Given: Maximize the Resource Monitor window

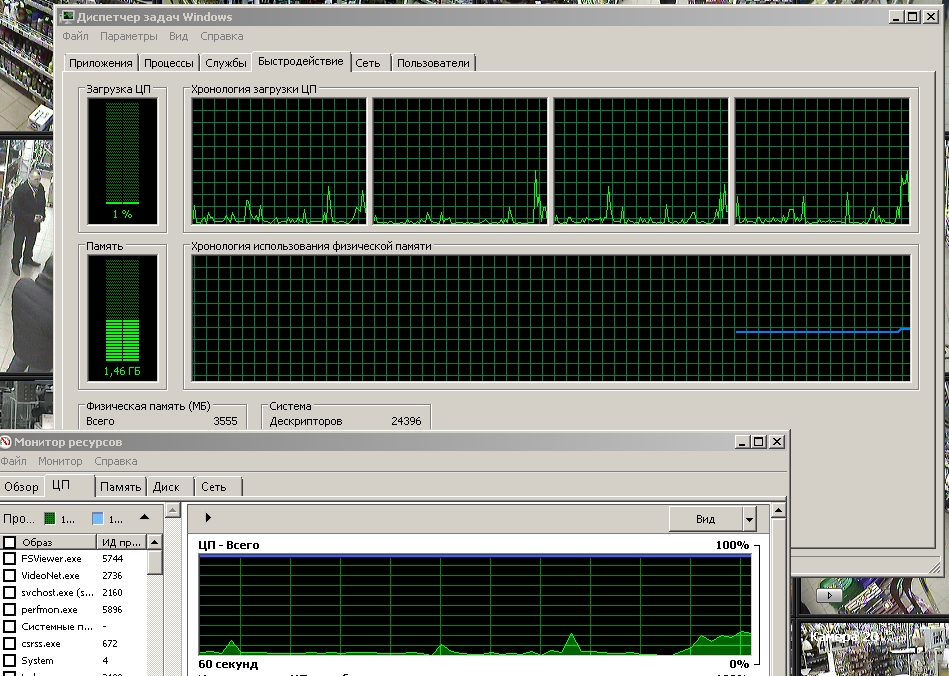Looking at the screenshot, I should pos(759,442).
